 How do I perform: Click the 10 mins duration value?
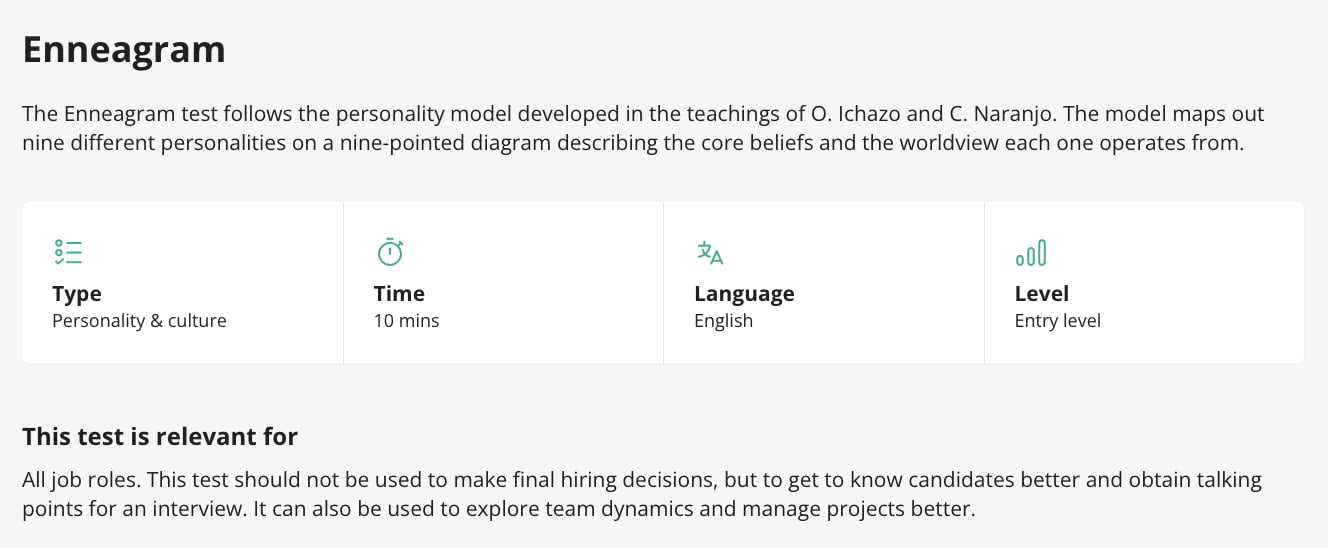tap(406, 321)
